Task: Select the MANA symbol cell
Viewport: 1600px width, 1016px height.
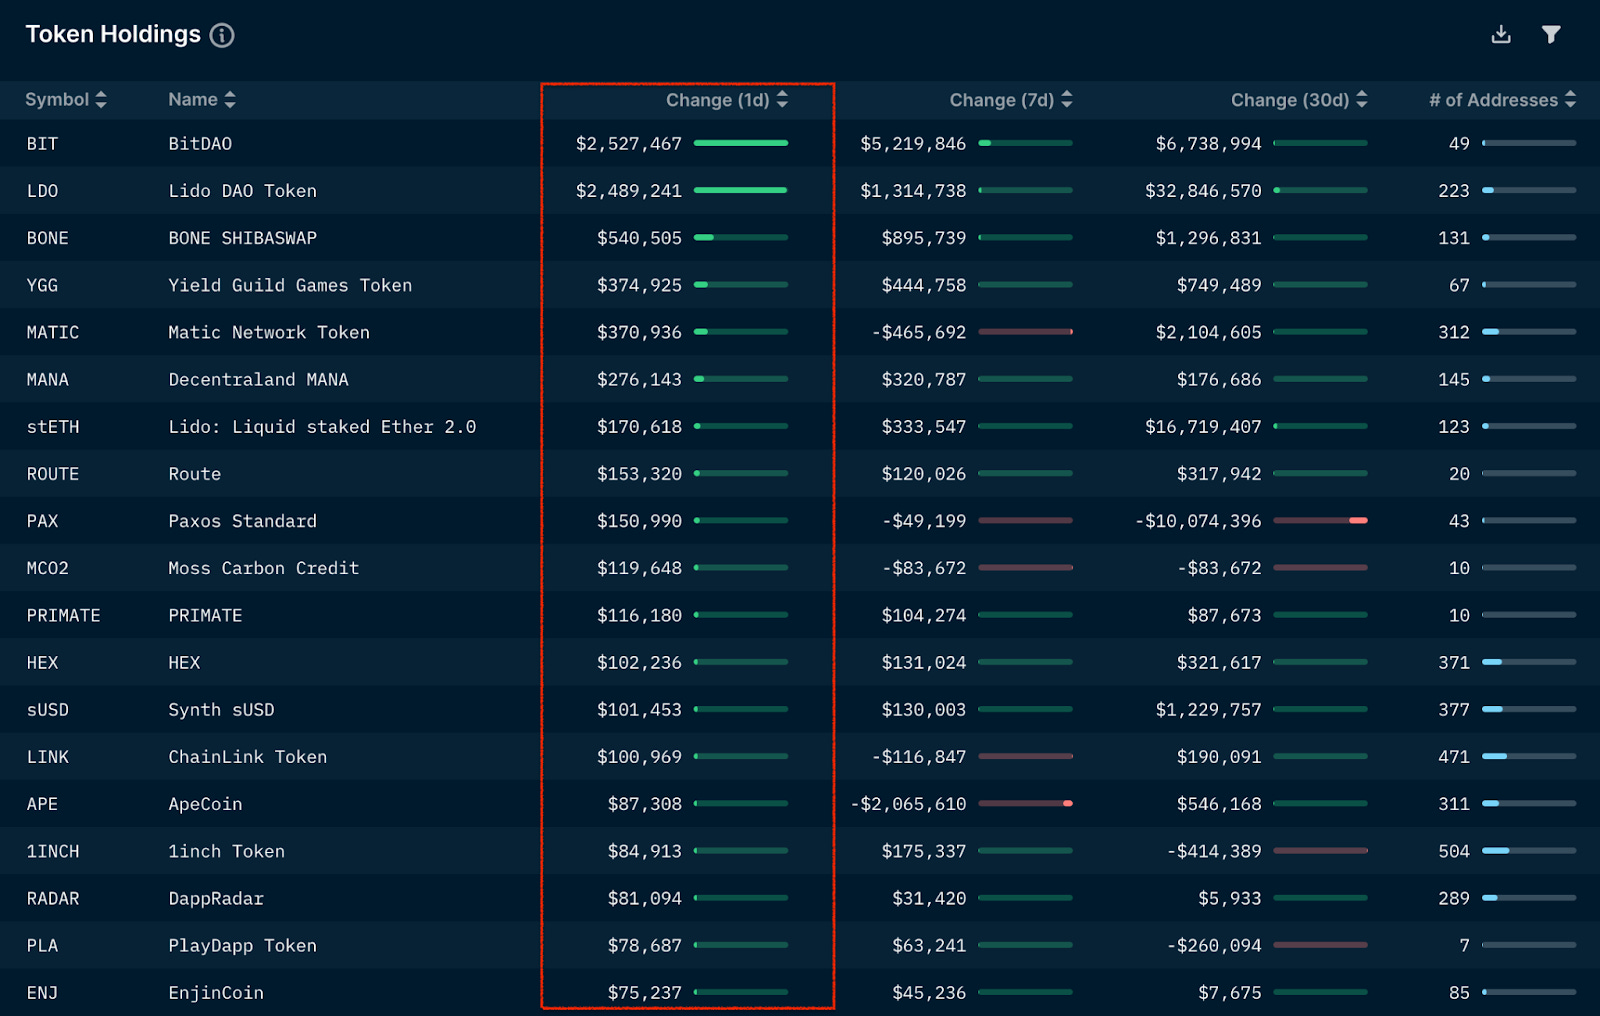Action: [x=48, y=380]
